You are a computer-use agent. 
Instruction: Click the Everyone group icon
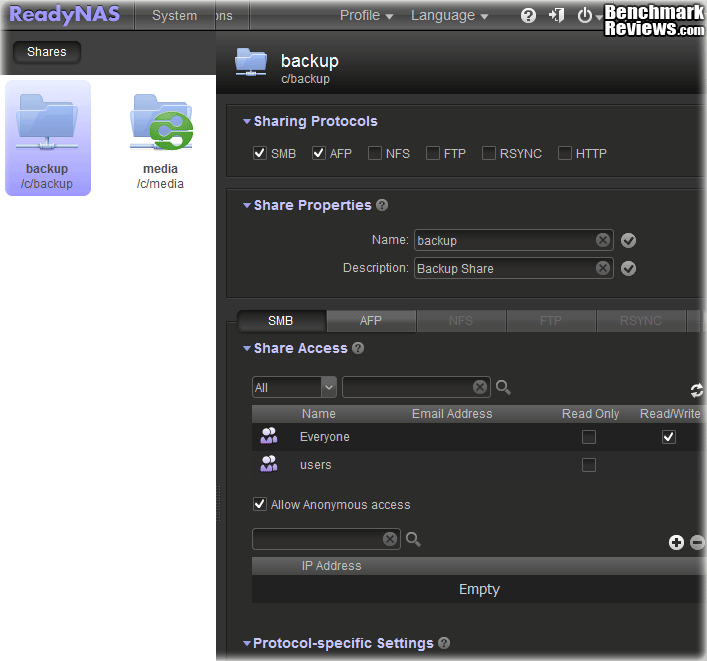[x=269, y=436]
